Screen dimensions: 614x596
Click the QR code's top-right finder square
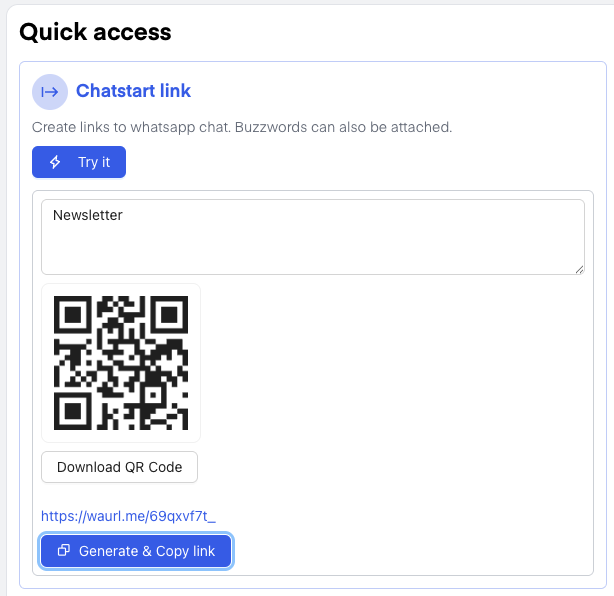[169, 315]
